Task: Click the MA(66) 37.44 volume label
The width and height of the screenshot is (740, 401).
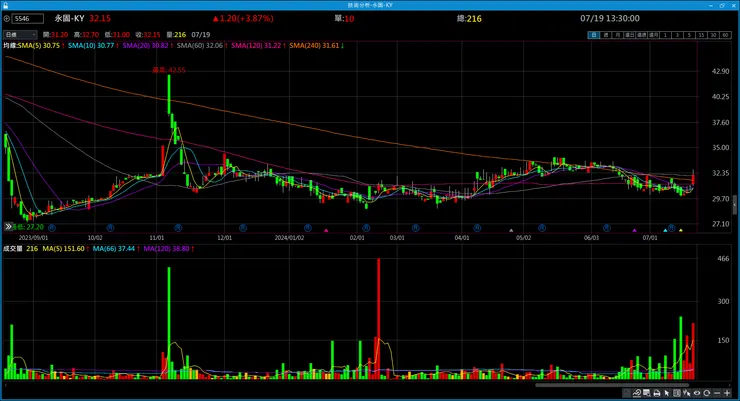Action: (114, 249)
